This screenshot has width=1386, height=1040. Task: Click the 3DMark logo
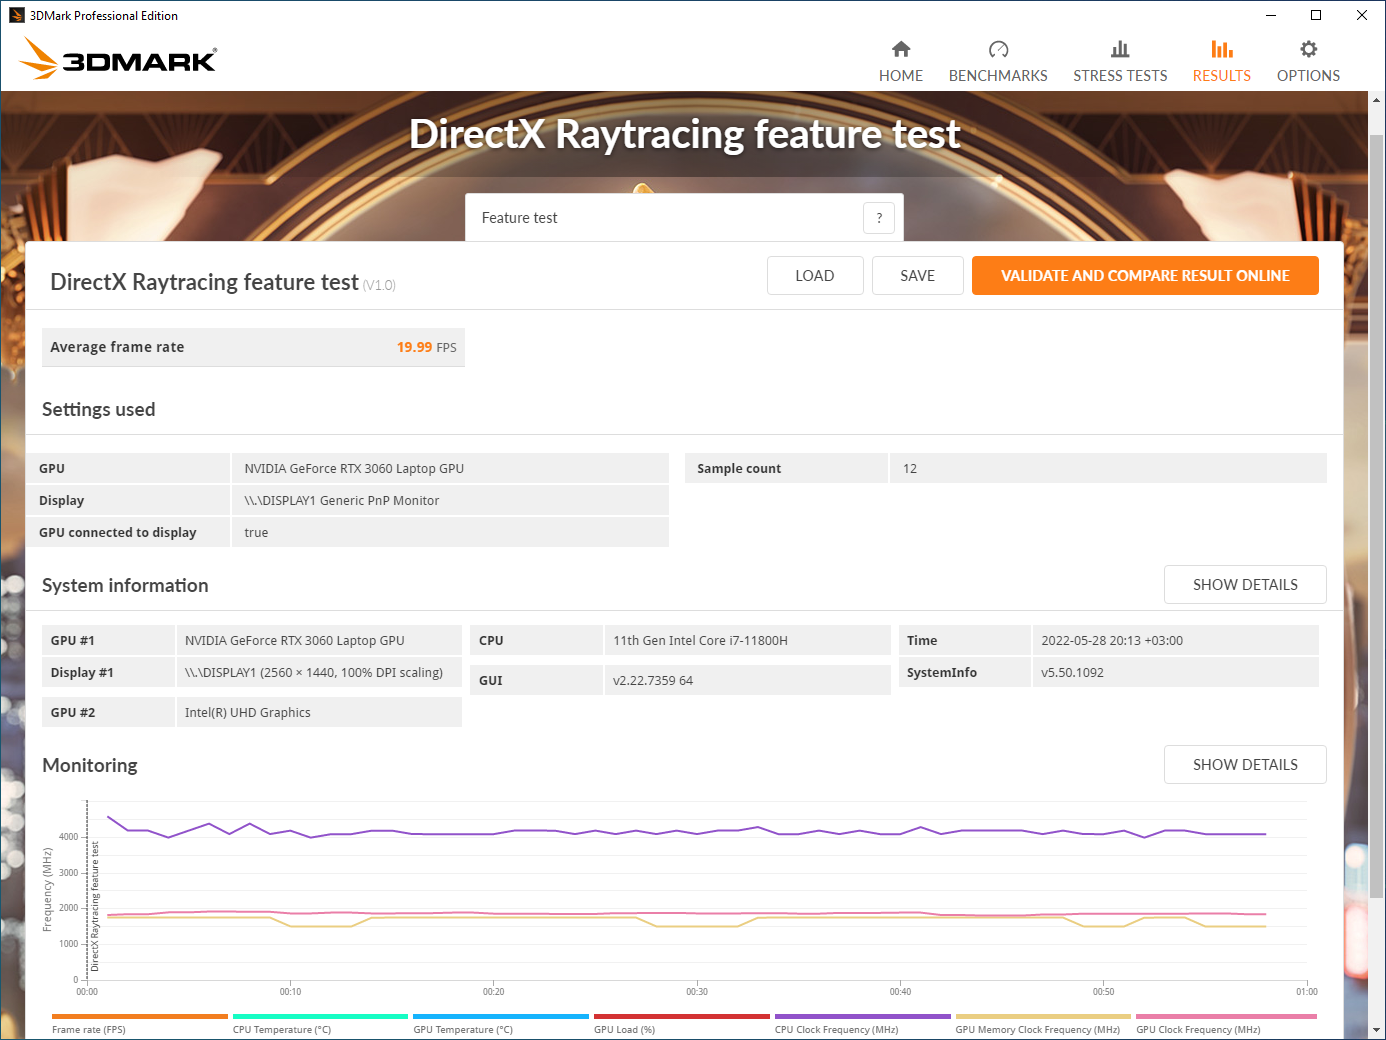[118, 58]
